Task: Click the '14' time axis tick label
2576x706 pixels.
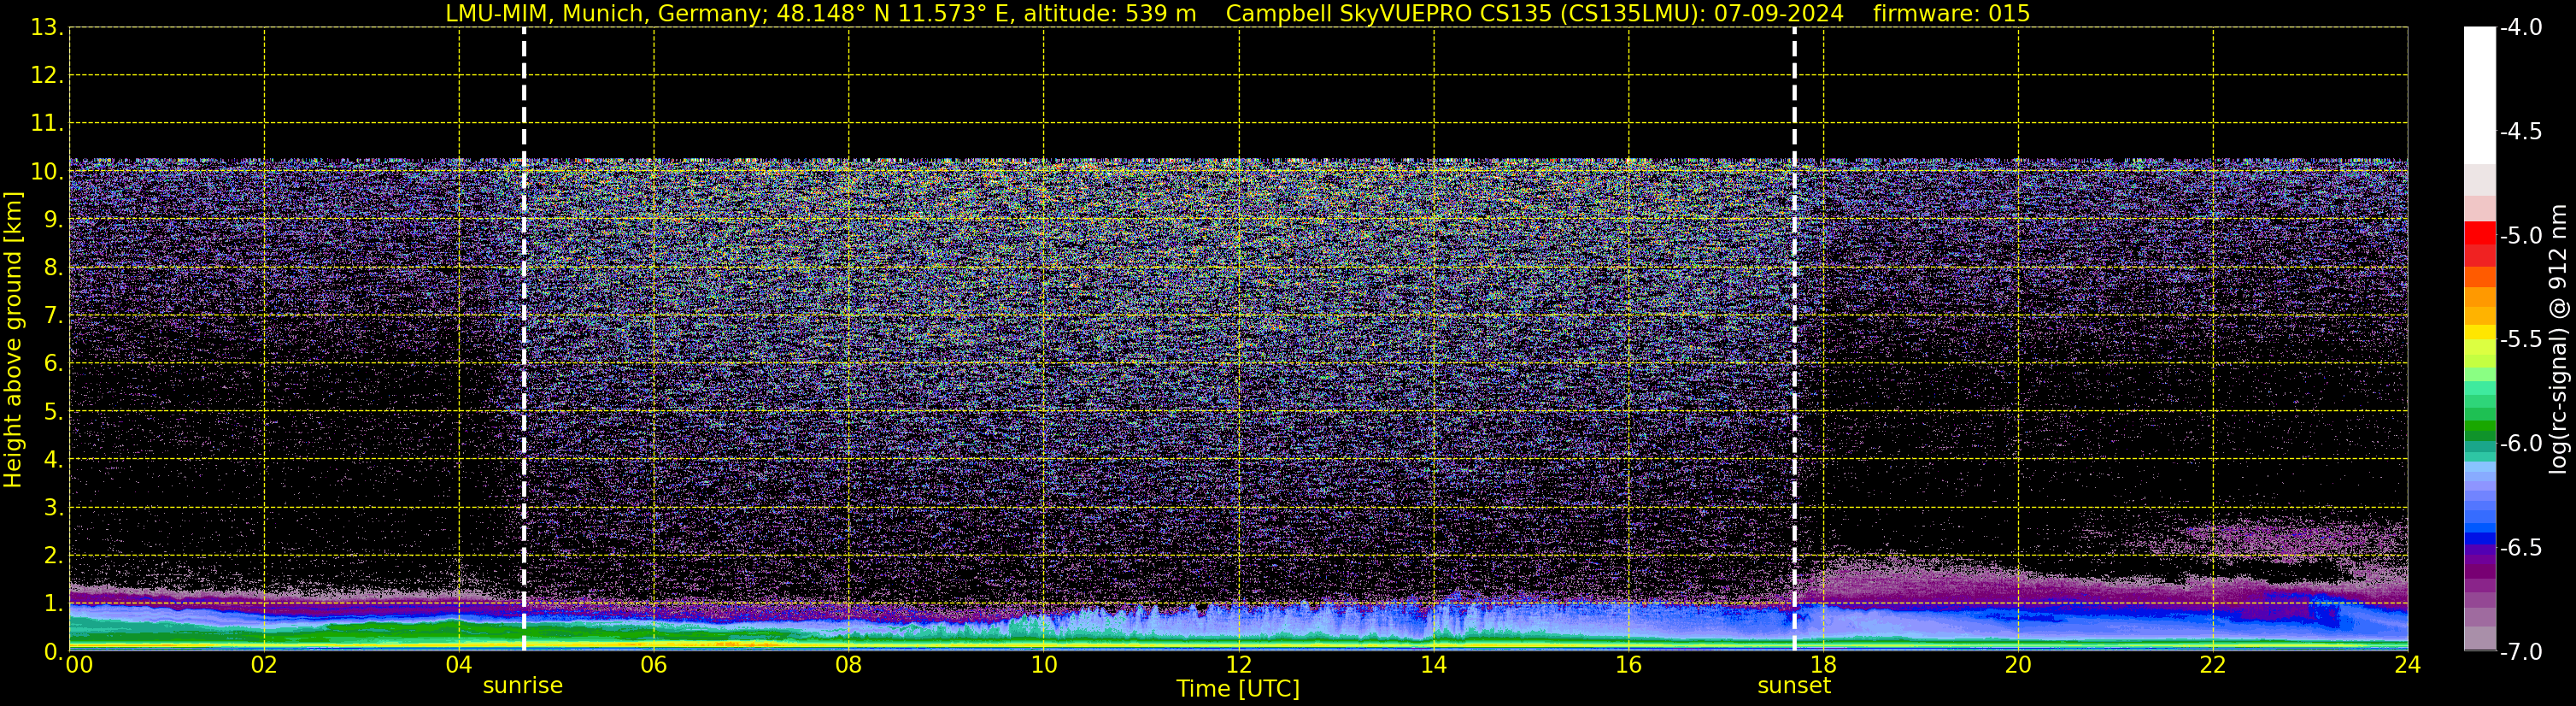Action: [x=1434, y=665]
